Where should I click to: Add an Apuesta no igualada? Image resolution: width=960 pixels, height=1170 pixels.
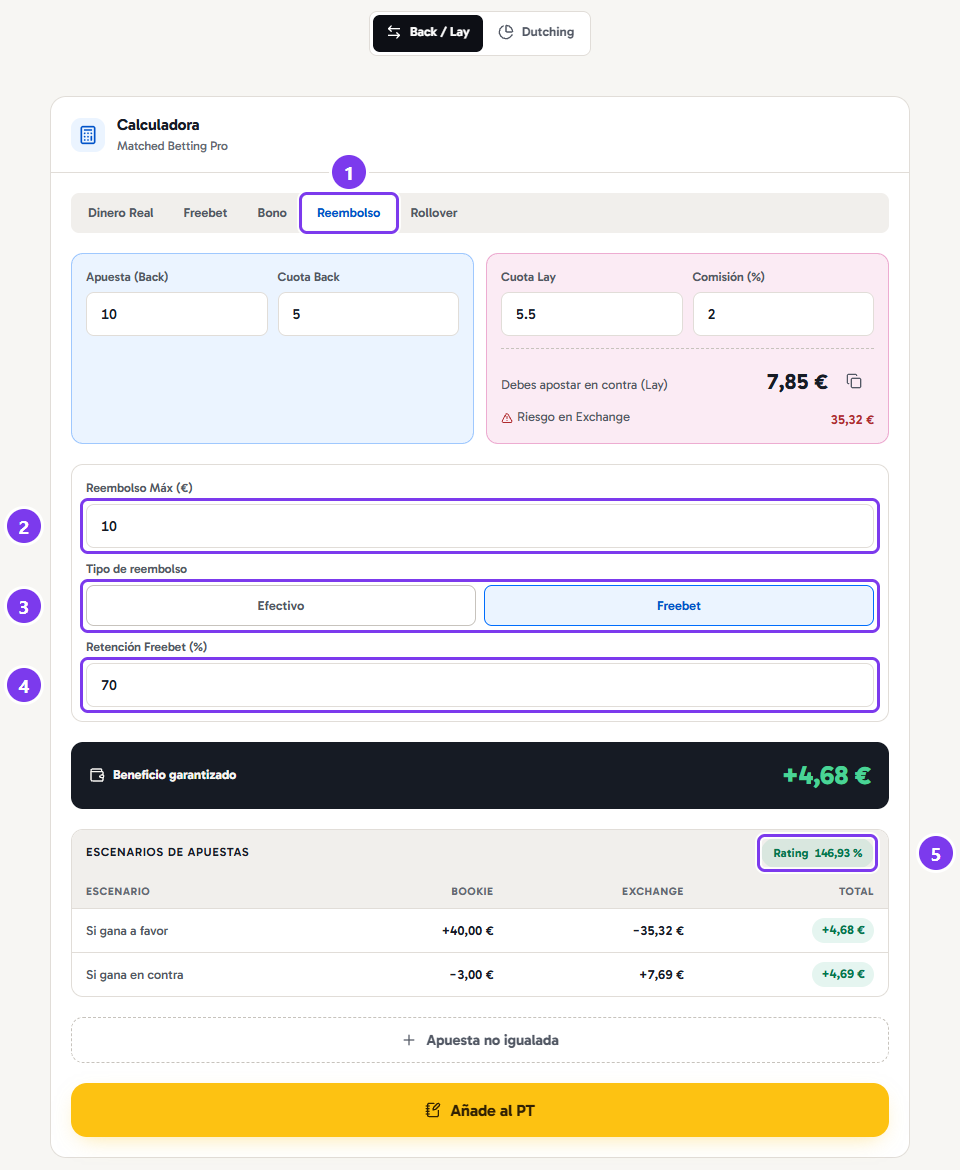click(480, 1040)
